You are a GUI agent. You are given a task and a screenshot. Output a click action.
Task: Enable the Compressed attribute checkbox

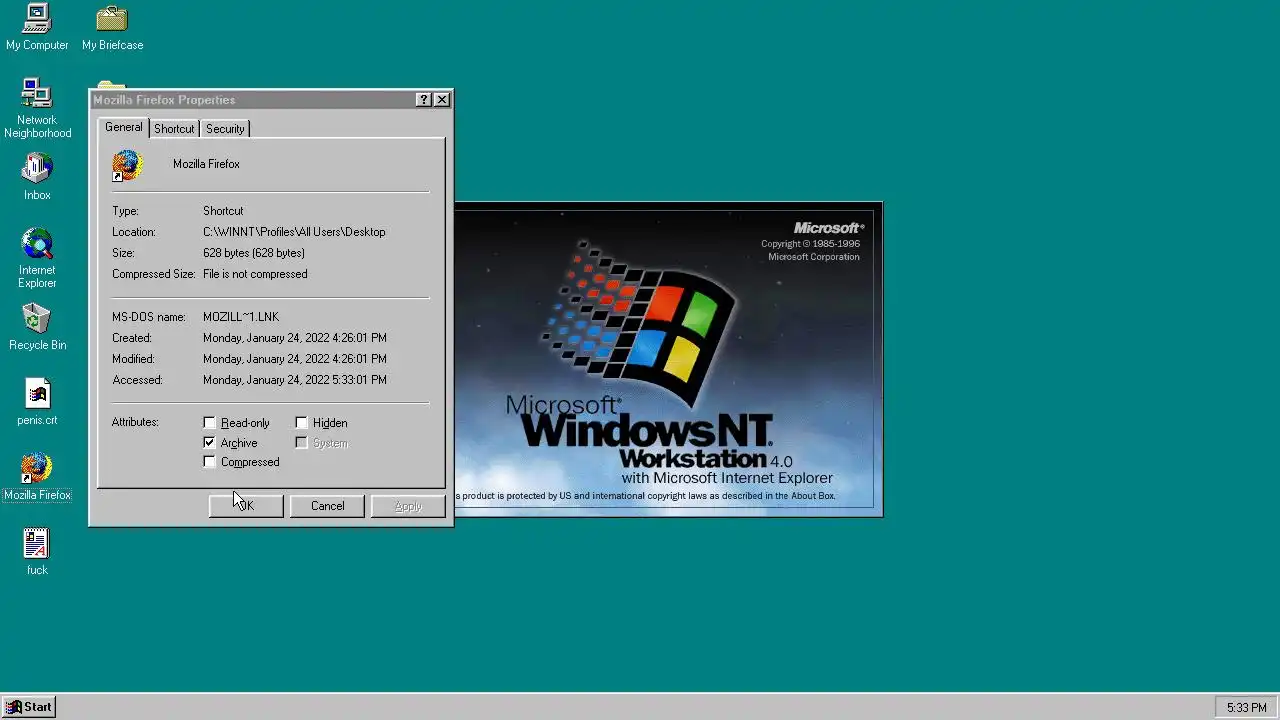point(209,462)
